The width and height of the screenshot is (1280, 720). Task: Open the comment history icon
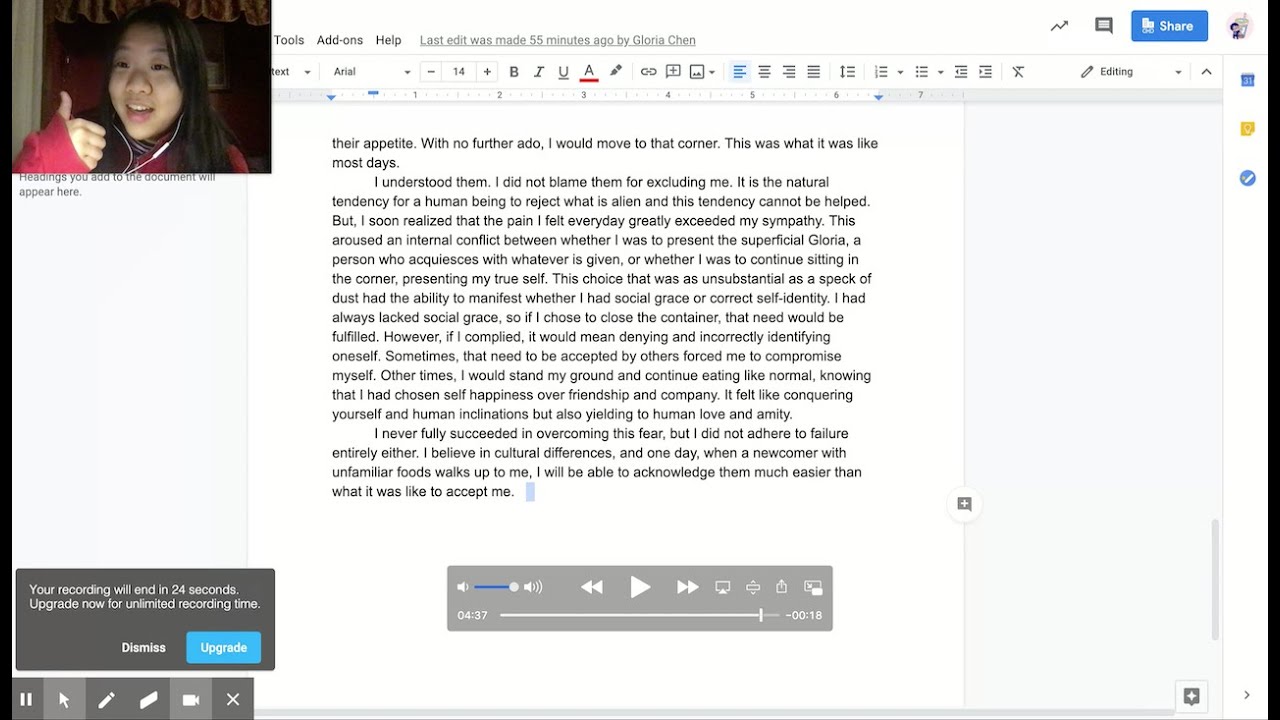pos(1104,26)
